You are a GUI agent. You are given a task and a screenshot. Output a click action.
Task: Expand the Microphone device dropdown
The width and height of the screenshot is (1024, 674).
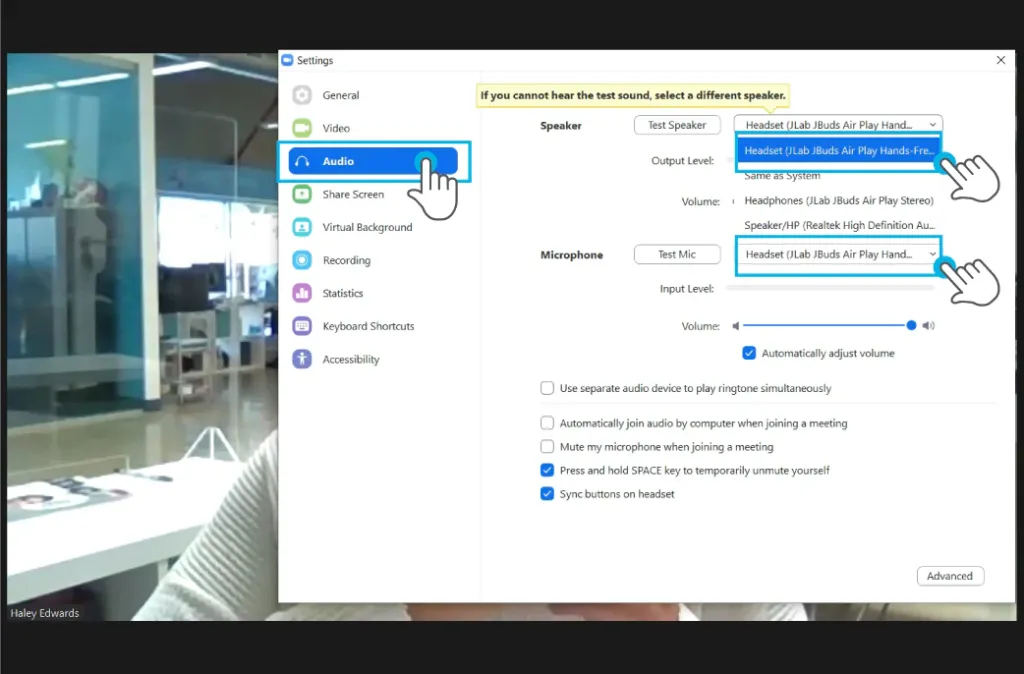click(x=838, y=254)
